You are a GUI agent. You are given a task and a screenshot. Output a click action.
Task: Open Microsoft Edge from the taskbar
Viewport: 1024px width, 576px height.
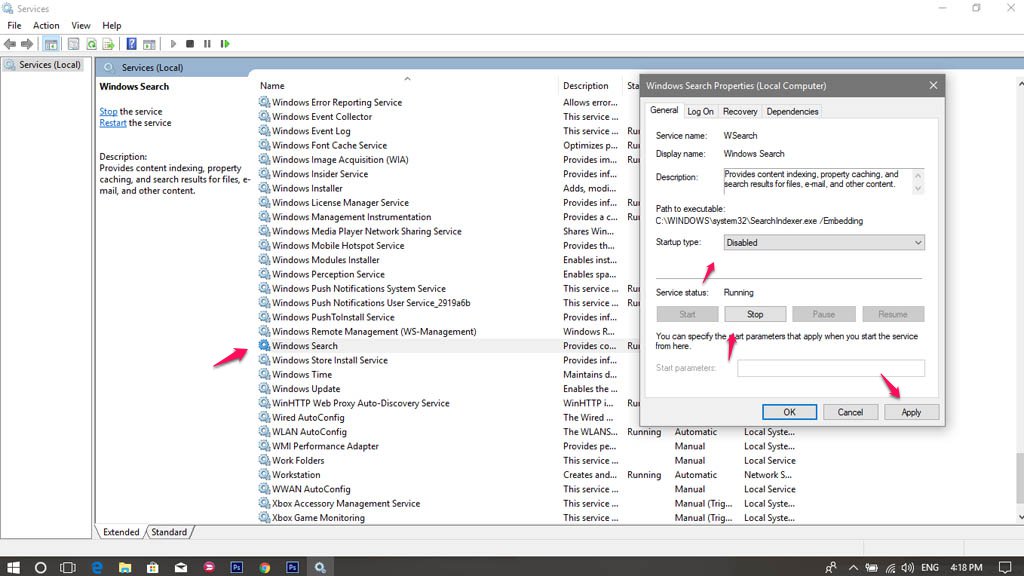pos(97,568)
